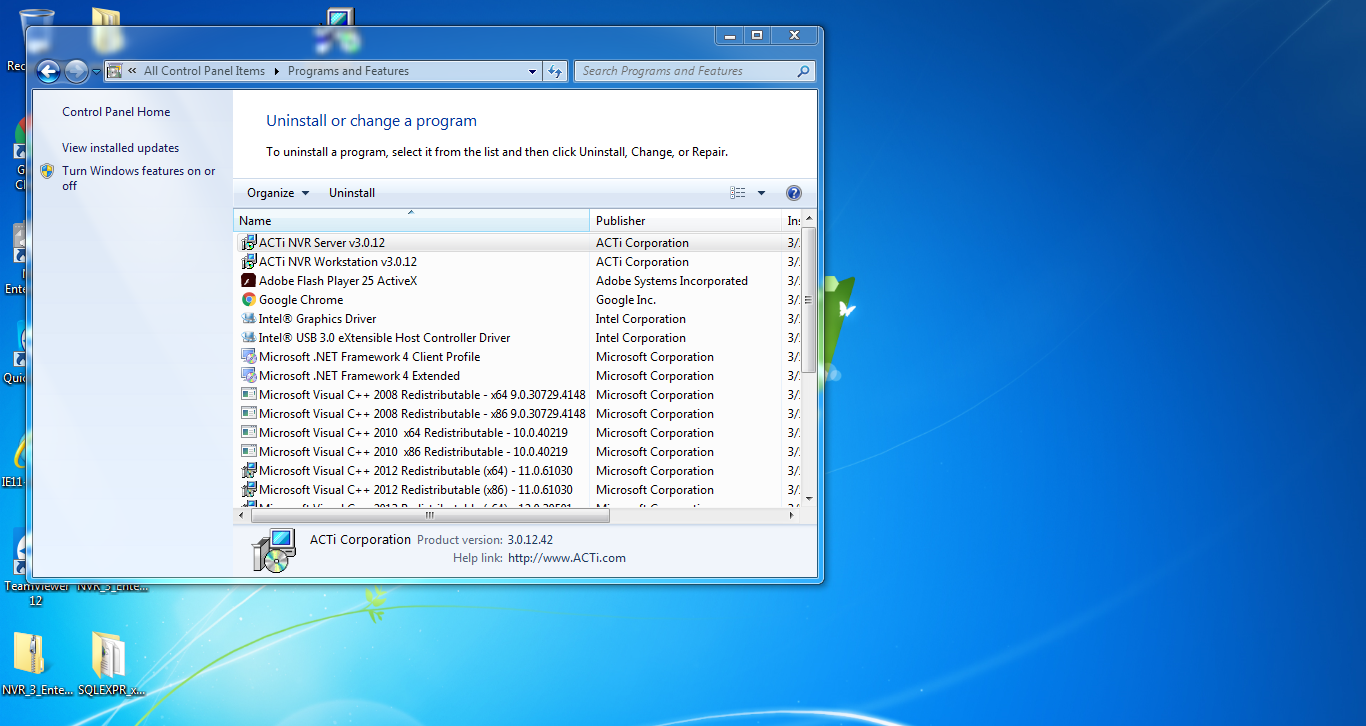The height and width of the screenshot is (726, 1366).
Task: Click the large ACTi installer icon in details pane
Action: (x=273, y=550)
